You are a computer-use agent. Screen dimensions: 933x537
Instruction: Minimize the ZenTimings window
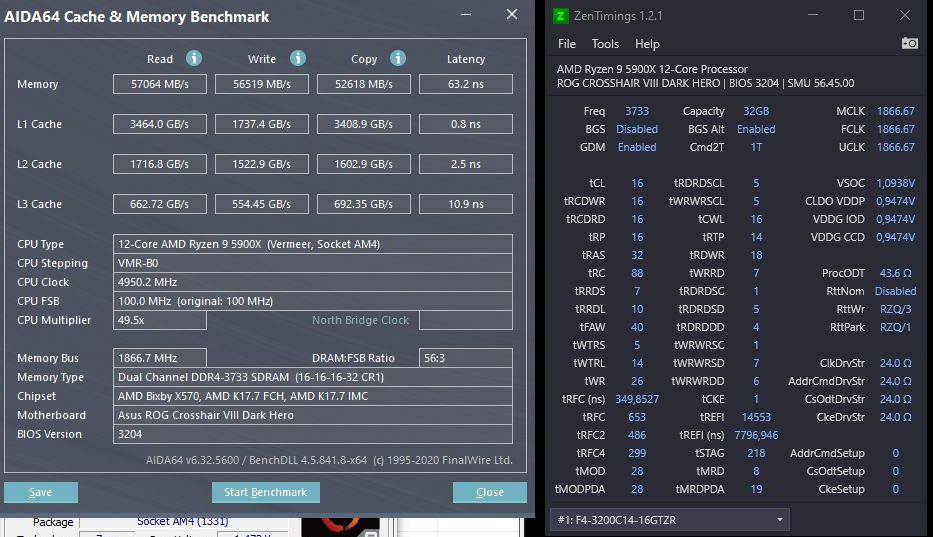[x=813, y=15]
